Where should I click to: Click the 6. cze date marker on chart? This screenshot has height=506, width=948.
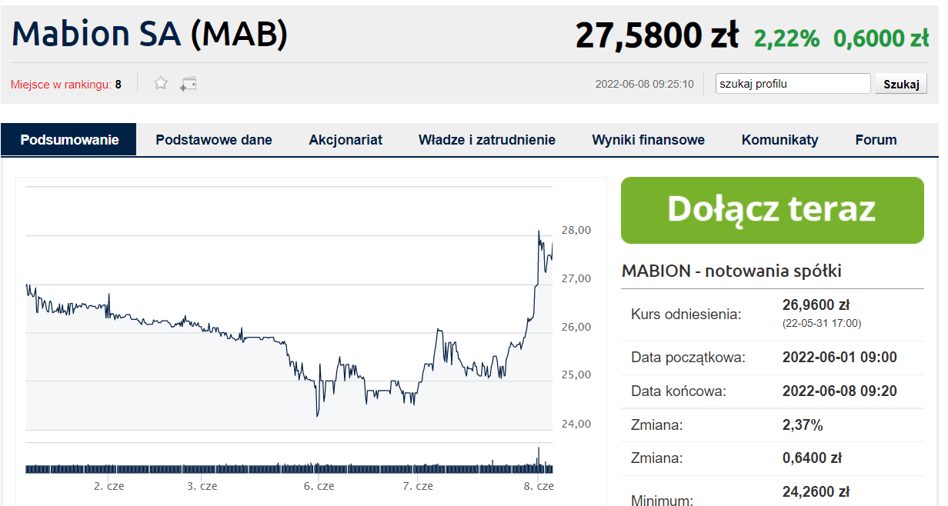(319, 486)
